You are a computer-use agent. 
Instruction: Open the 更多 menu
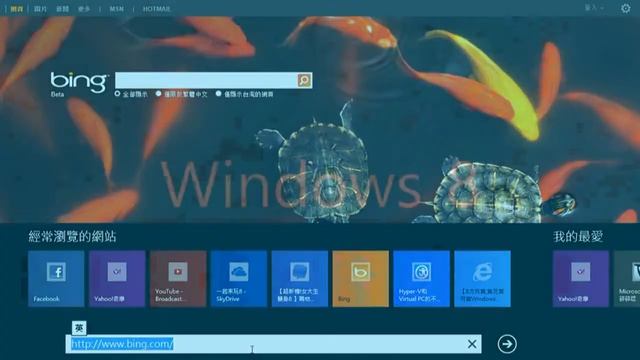coord(84,9)
